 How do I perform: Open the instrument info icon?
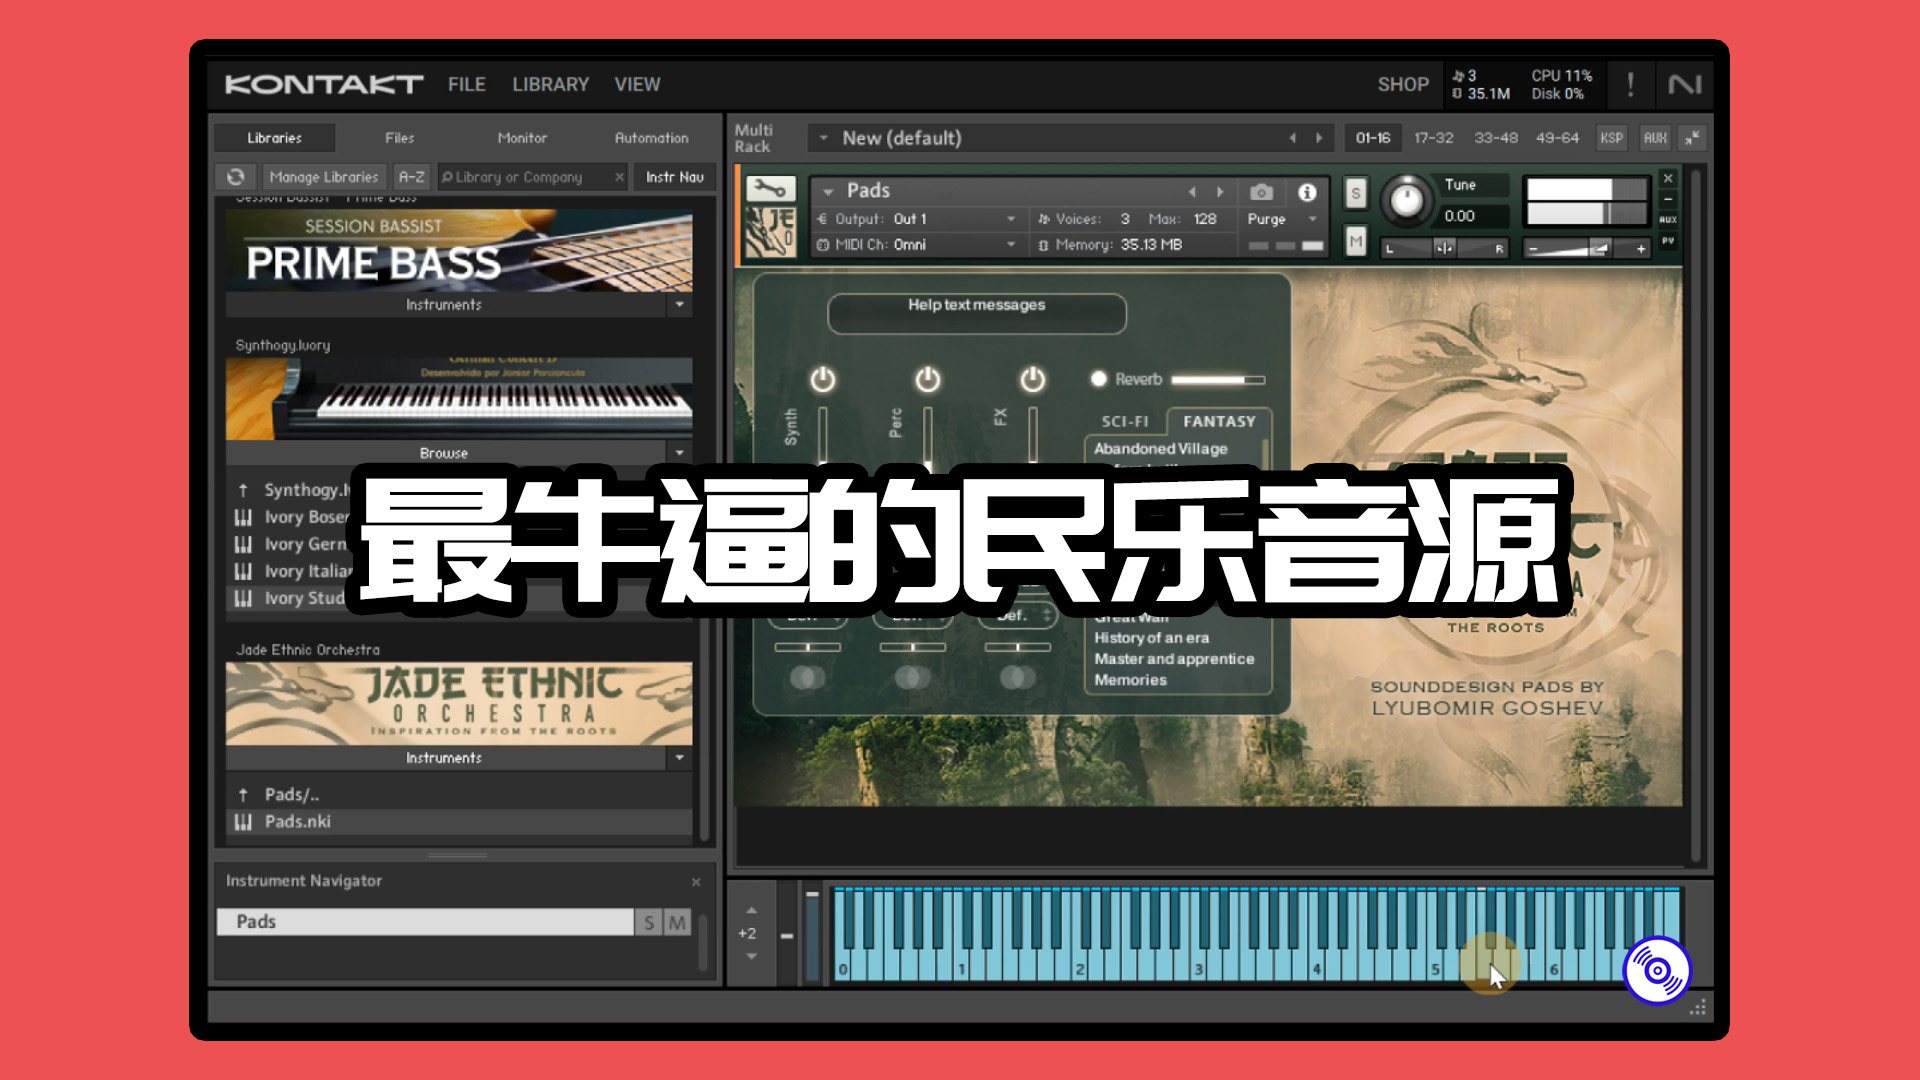[x=1307, y=192]
